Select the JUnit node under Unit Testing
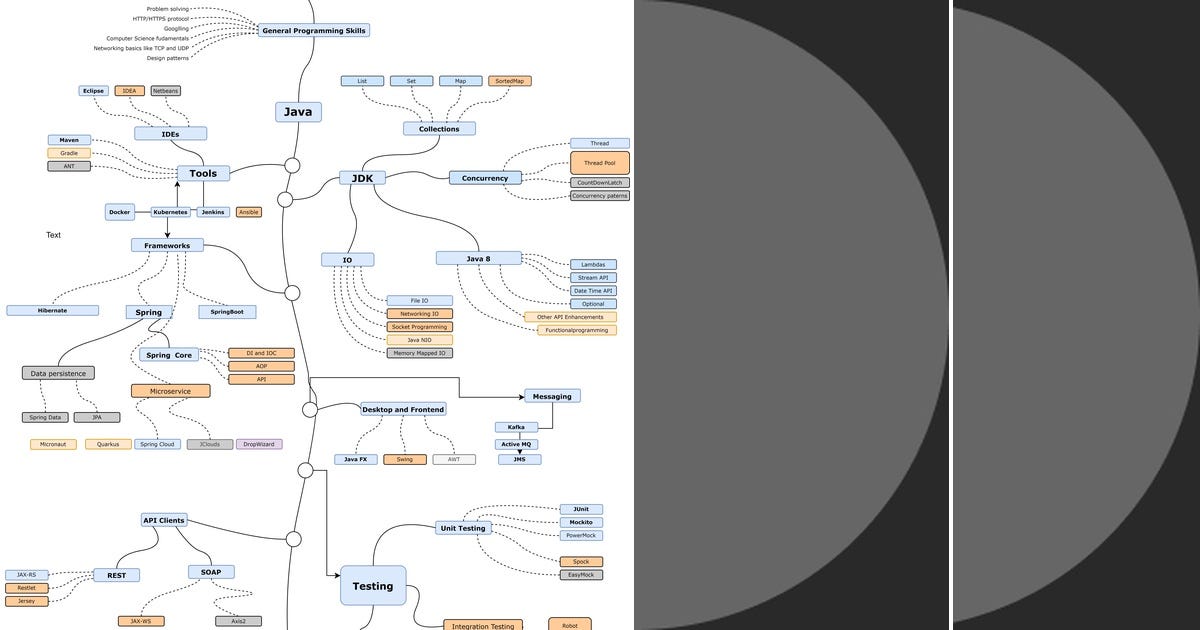 click(583, 508)
